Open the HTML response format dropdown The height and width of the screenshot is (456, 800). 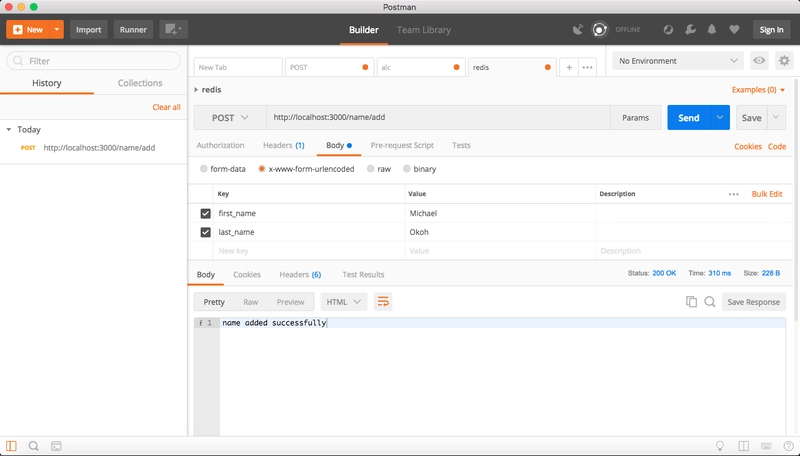(x=343, y=302)
